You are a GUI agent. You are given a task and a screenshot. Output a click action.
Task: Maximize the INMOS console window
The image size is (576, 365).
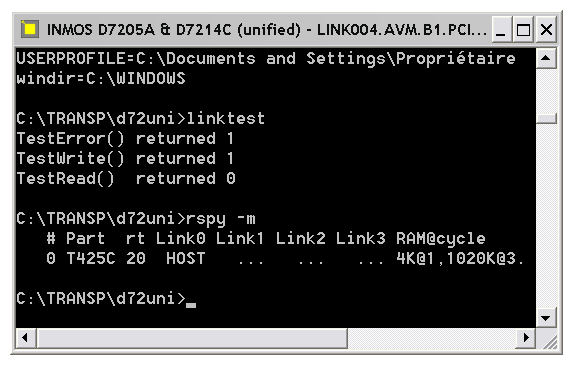coord(523,29)
